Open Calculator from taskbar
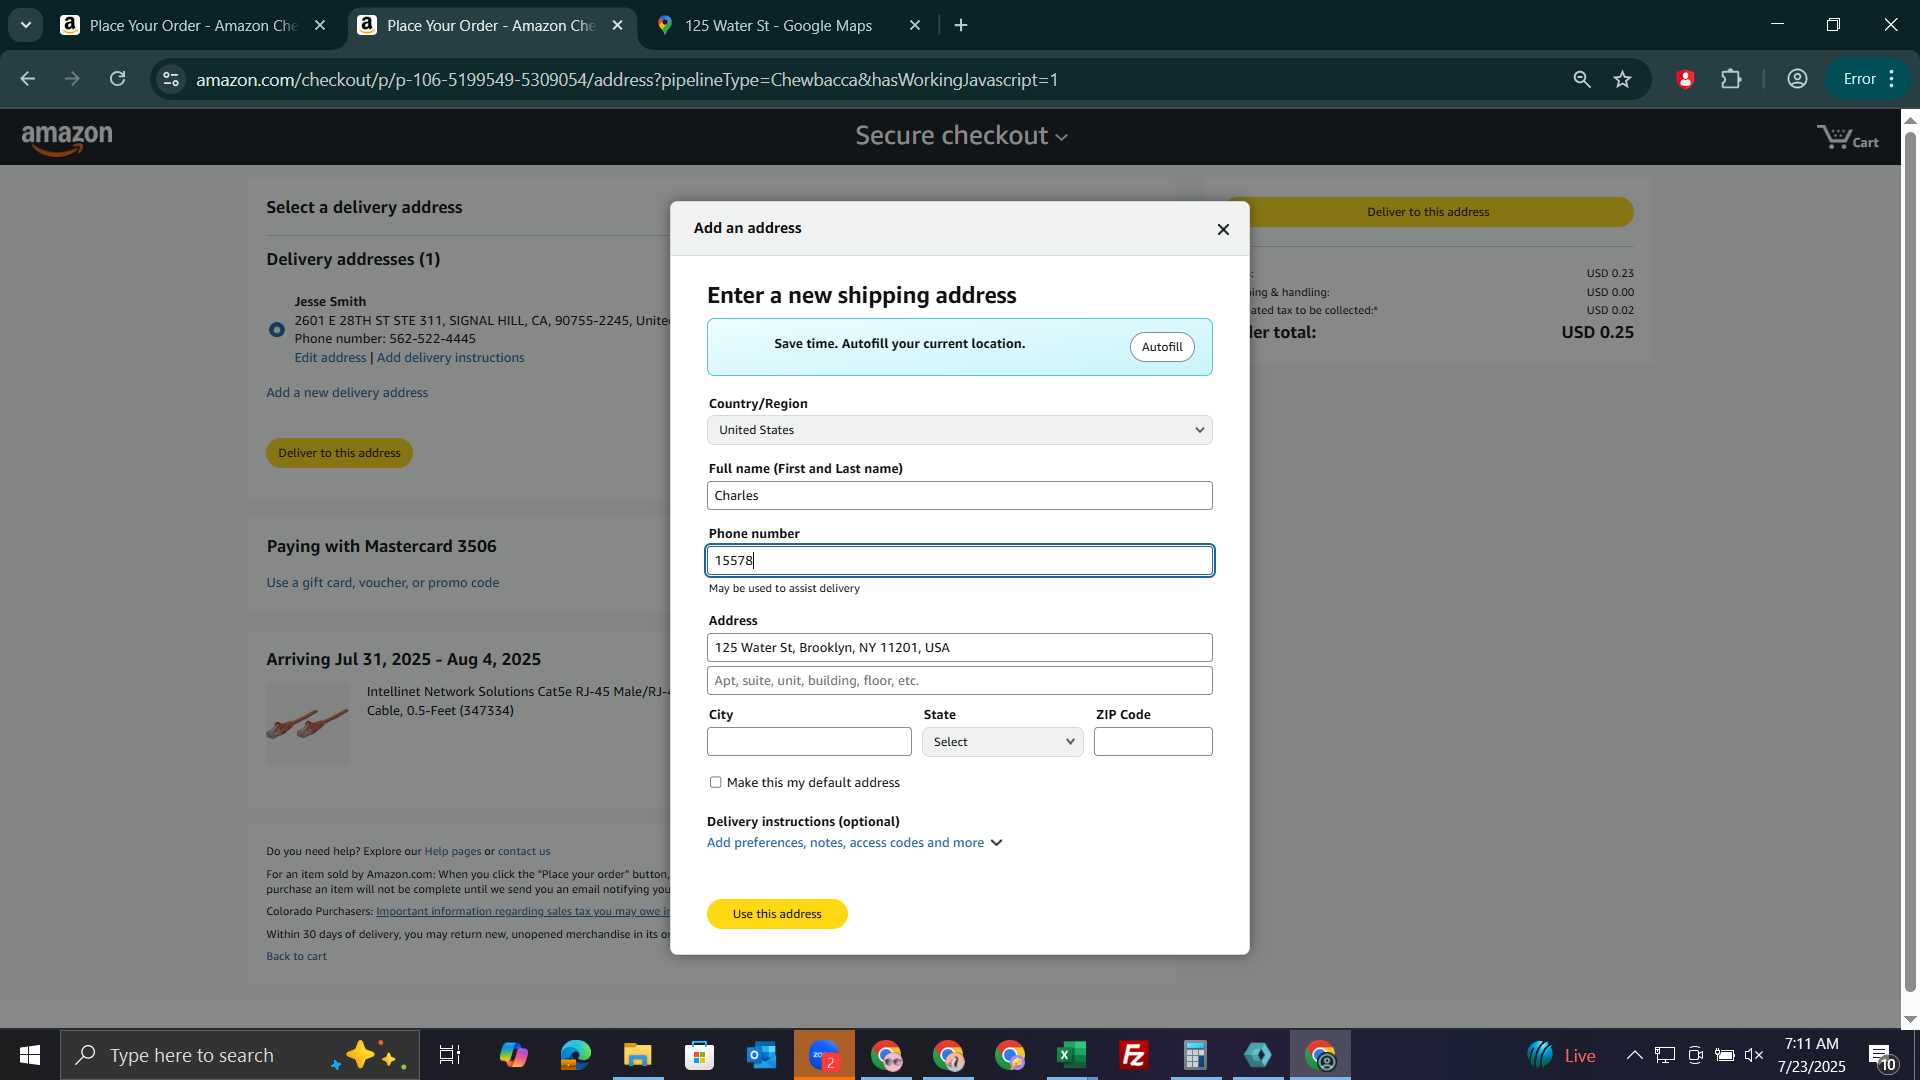 (x=1196, y=1055)
